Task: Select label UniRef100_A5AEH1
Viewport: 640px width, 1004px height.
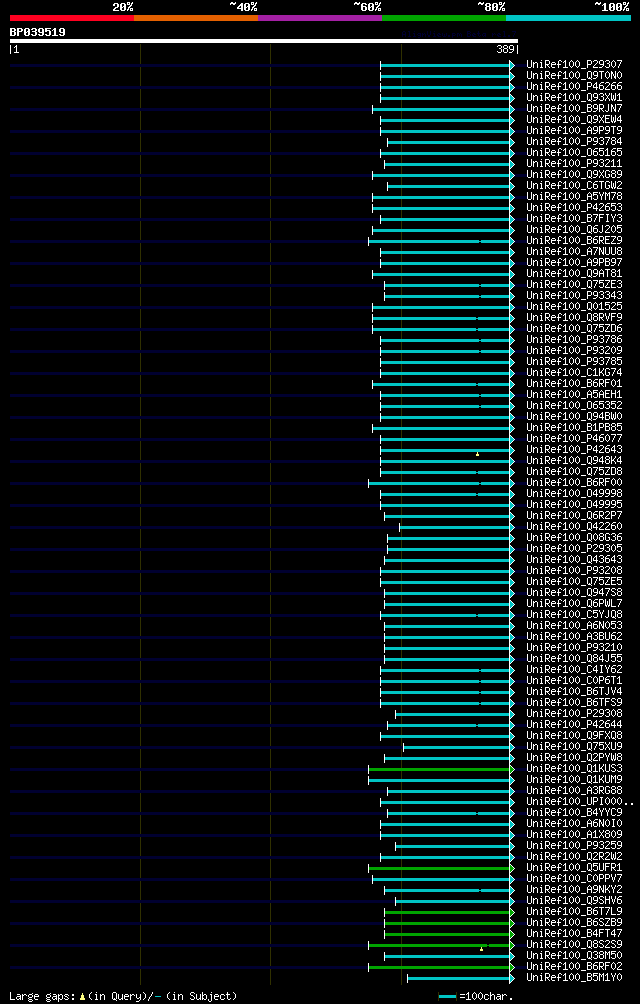Action: click(574, 394)
